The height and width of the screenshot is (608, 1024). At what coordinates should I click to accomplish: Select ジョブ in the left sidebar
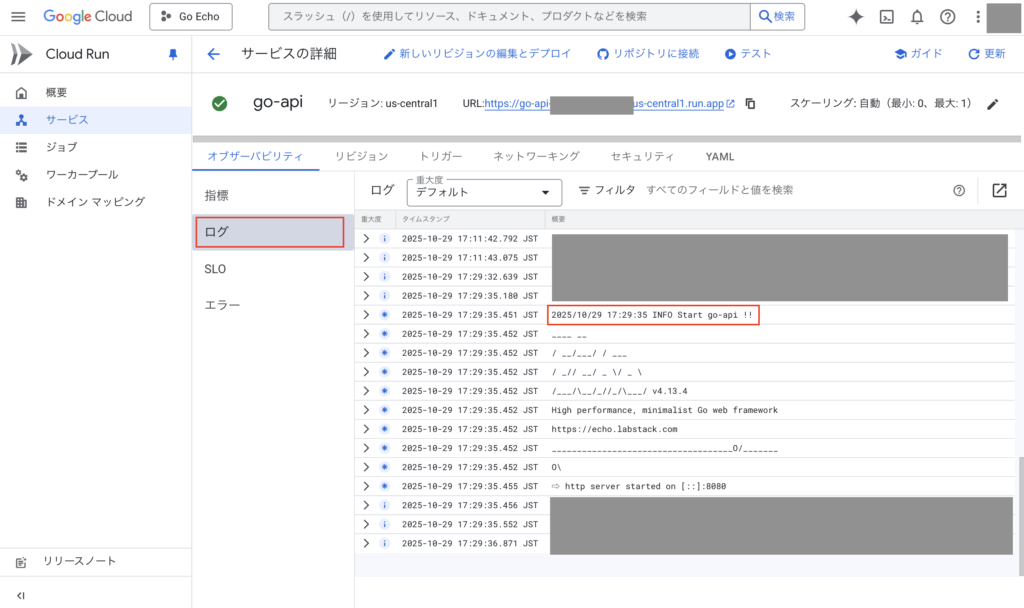(61, 147)
